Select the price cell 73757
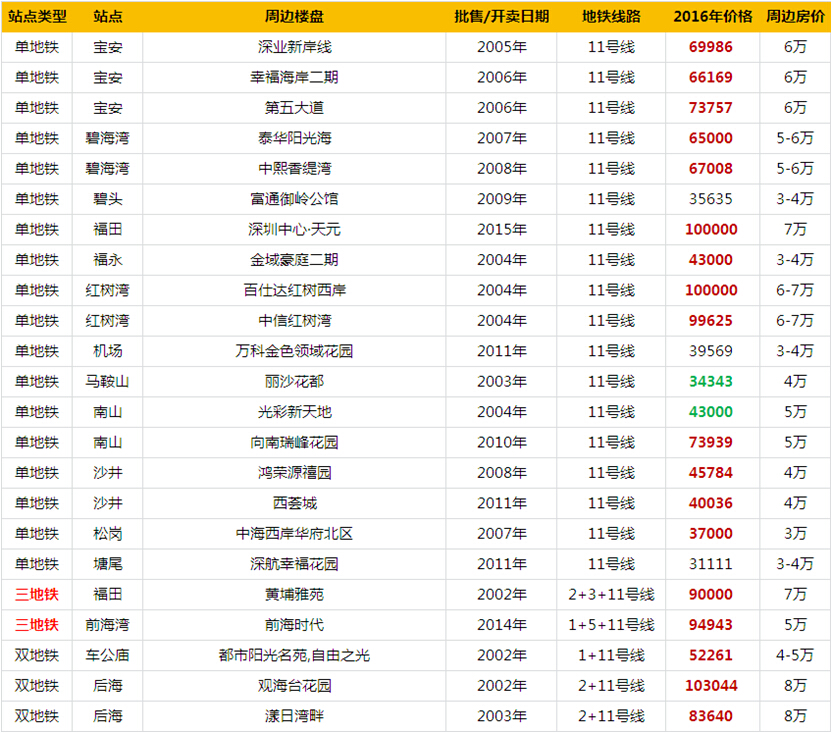 tap(711, 108)
